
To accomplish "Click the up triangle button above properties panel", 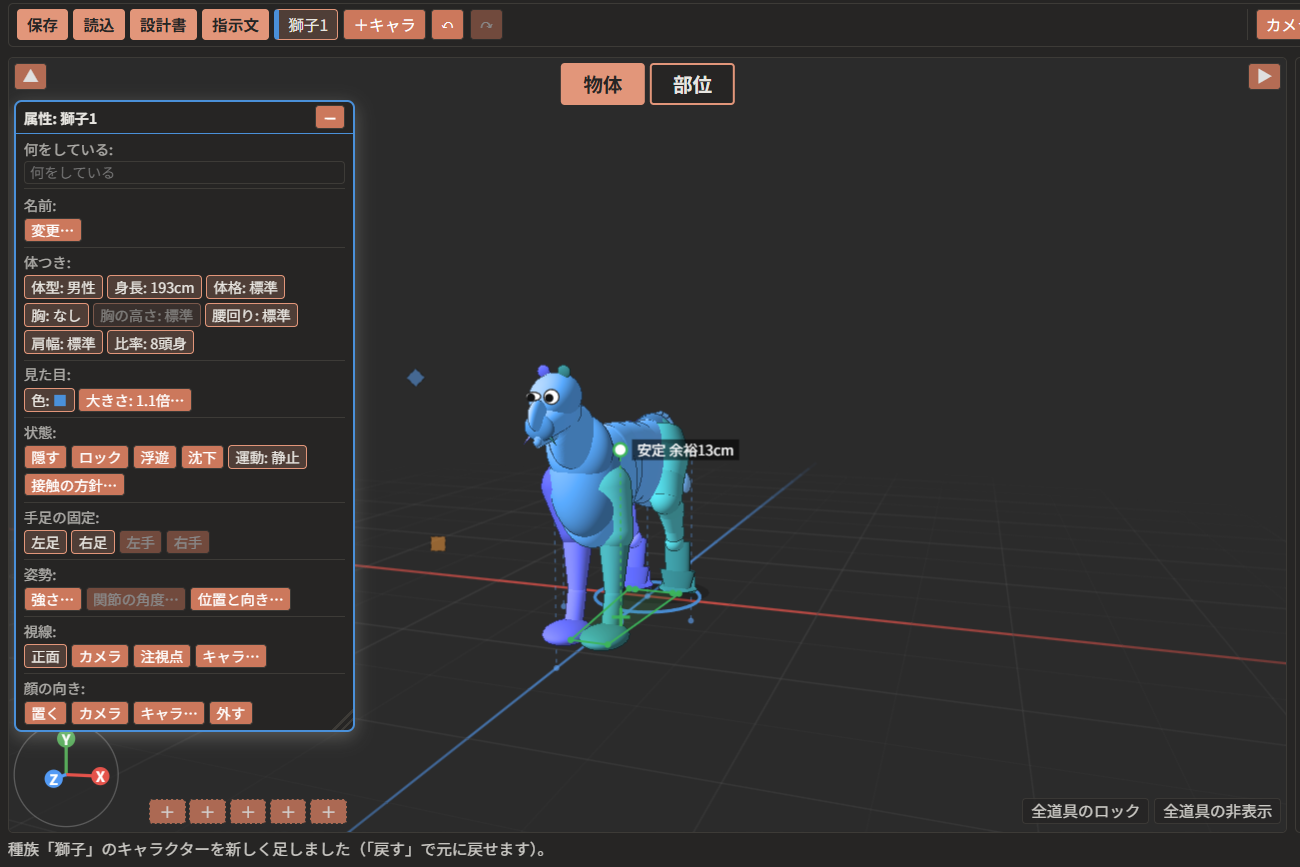I will [30, 76].
